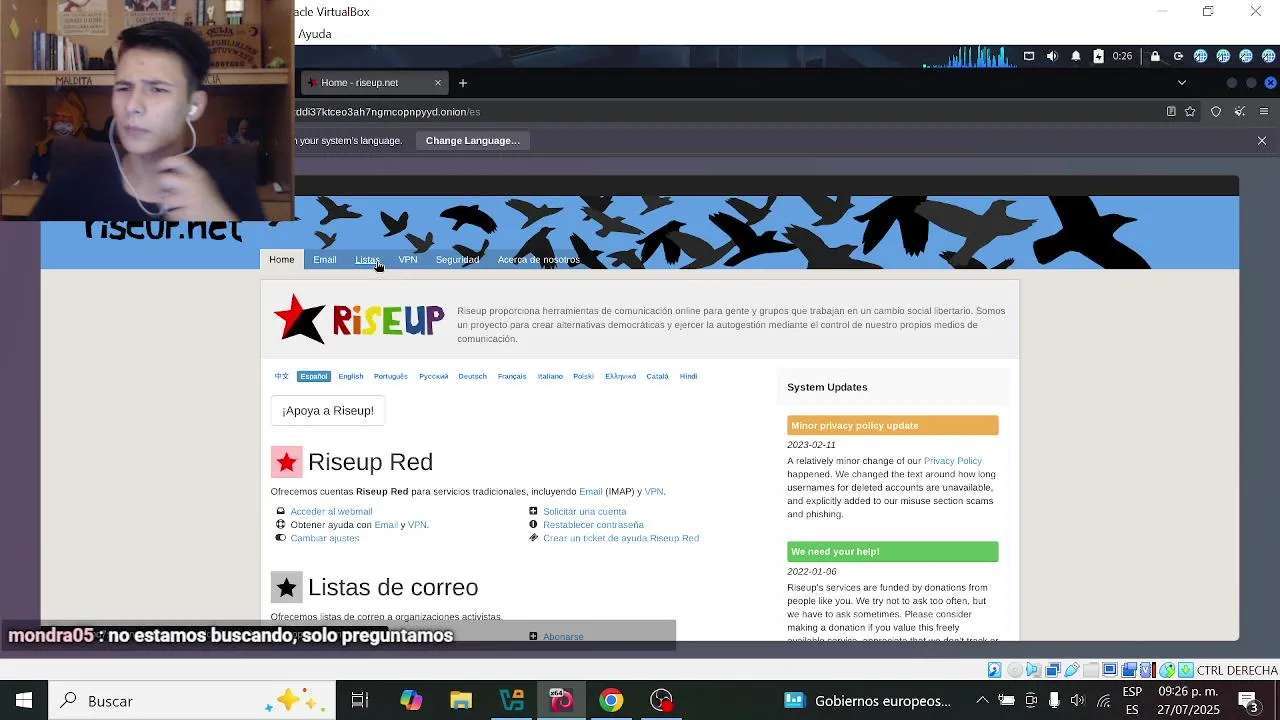Click the broom New Identity icon
The width and height of the screenshot is (1280, 720).
pyautogui.click(x=1240, y=112)
